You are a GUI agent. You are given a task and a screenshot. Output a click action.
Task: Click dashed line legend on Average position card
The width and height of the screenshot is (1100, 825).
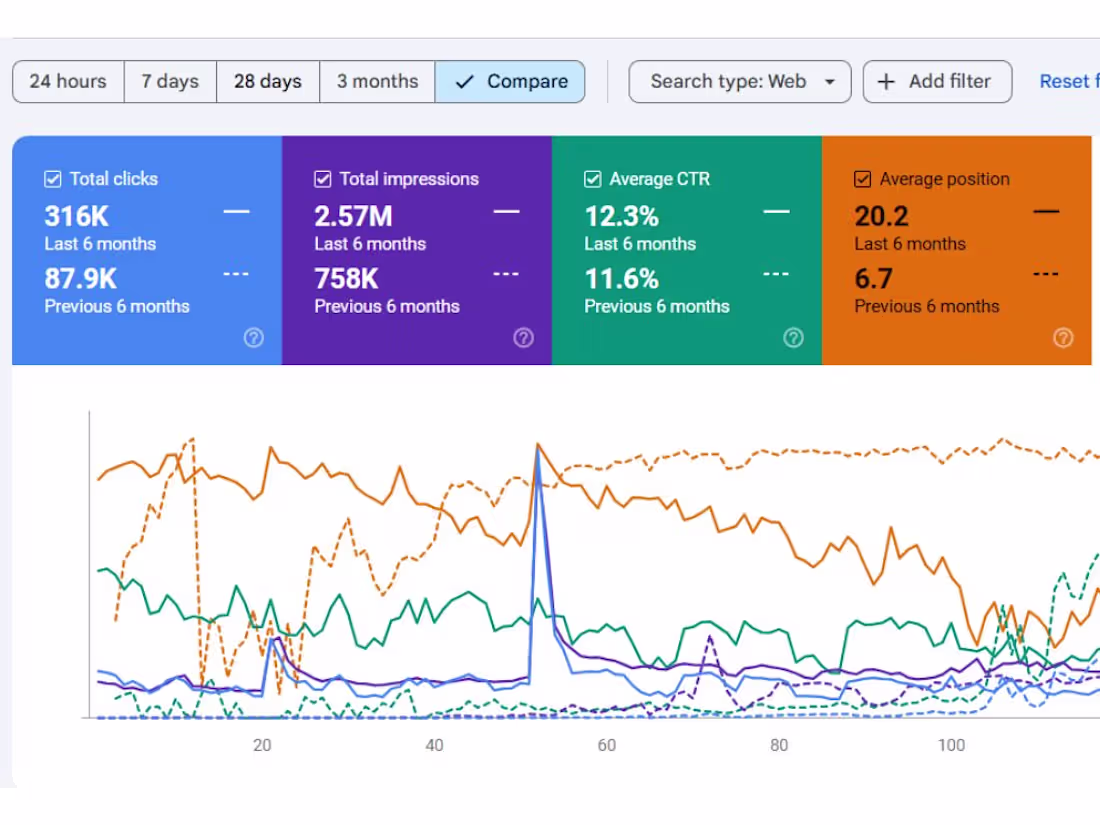[1046, 273]
